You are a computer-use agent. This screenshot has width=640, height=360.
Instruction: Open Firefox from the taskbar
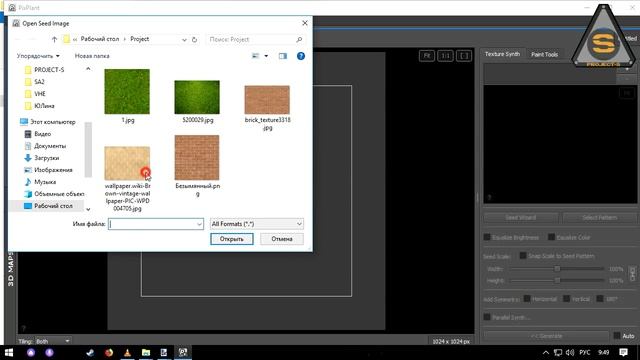(x=109, y=352)
